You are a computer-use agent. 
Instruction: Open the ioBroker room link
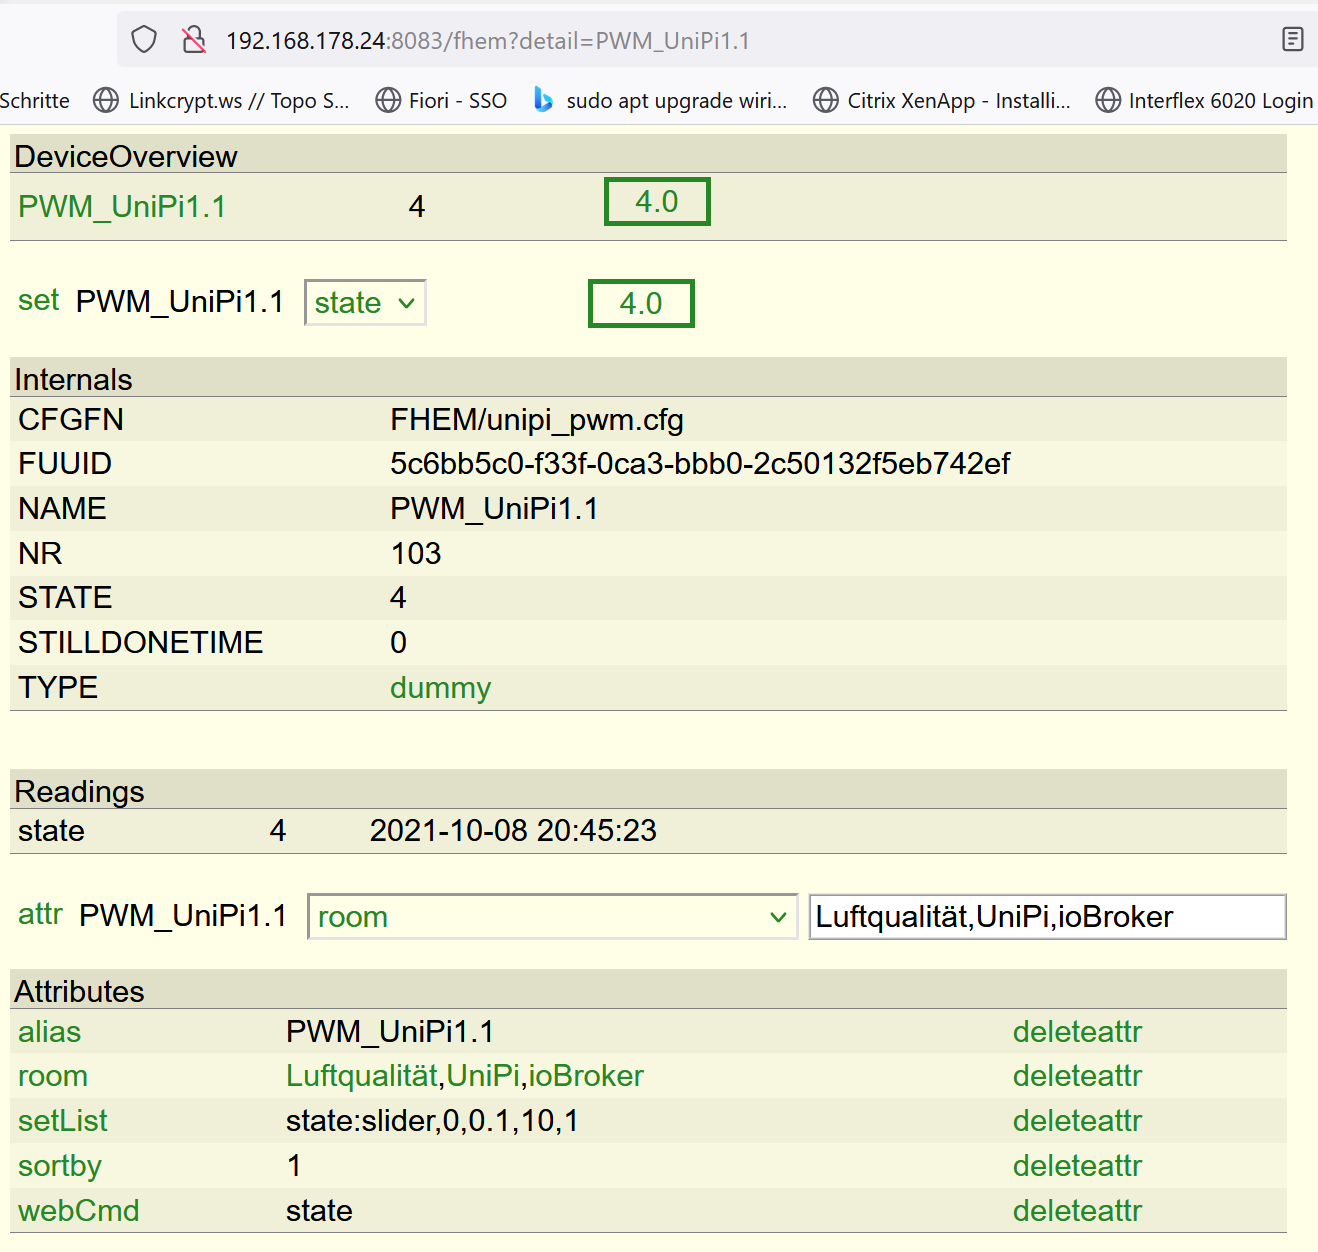[586, 1076]
